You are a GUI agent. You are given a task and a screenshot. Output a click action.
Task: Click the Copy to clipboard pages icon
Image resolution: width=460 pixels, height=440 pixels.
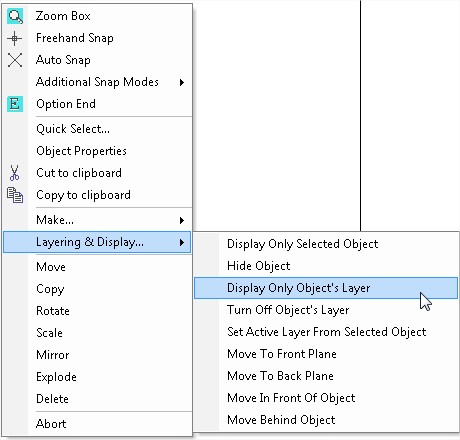[15, 195]
